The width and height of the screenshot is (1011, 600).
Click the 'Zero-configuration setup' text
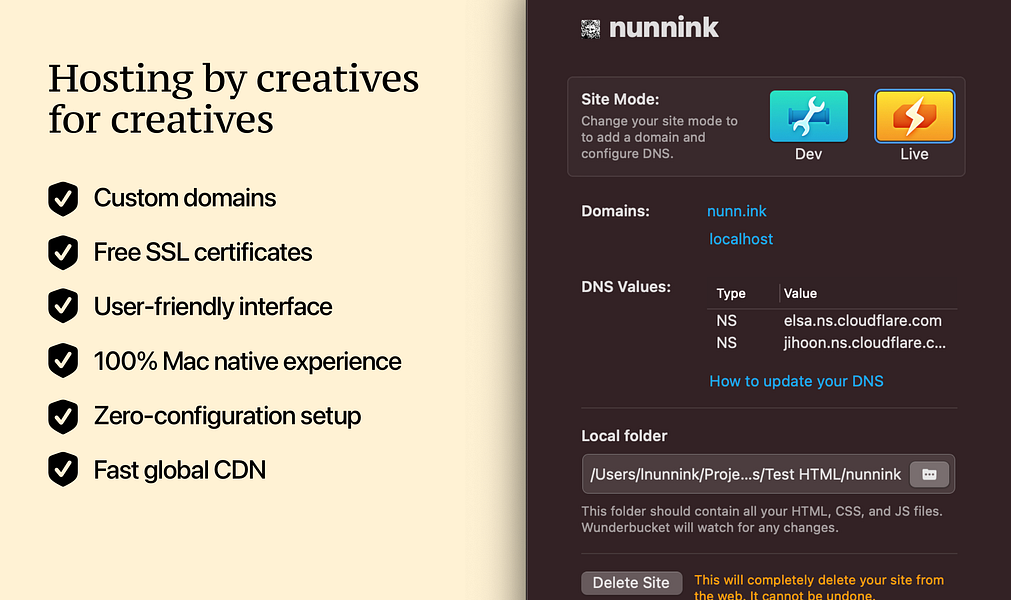(228, 416)
